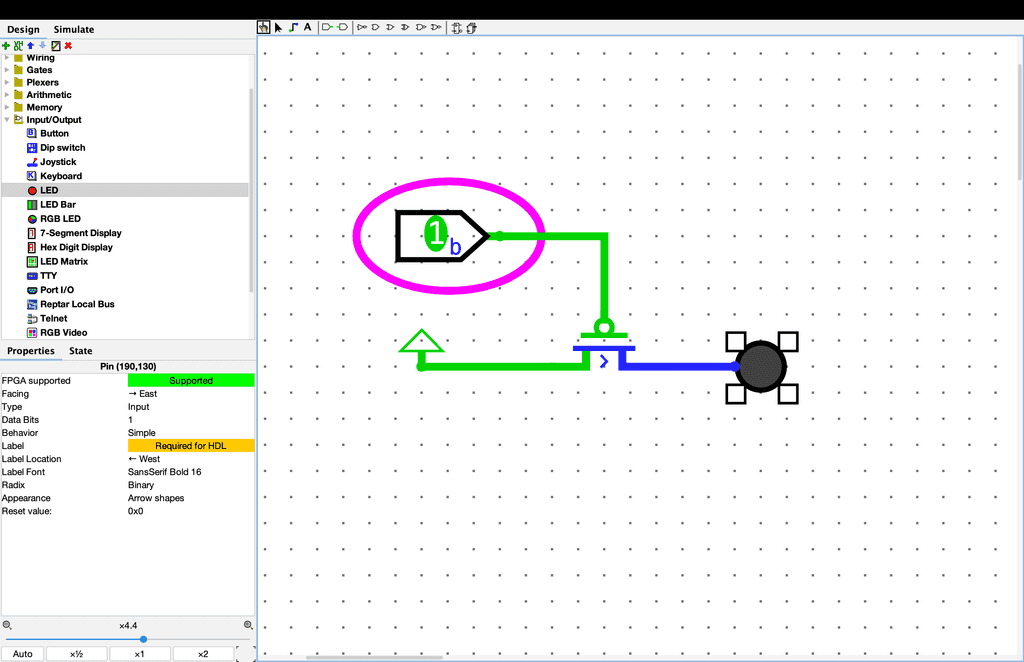Choose the Wiring tool in toolbar
Screen dimensions: 1024x662
293,27
